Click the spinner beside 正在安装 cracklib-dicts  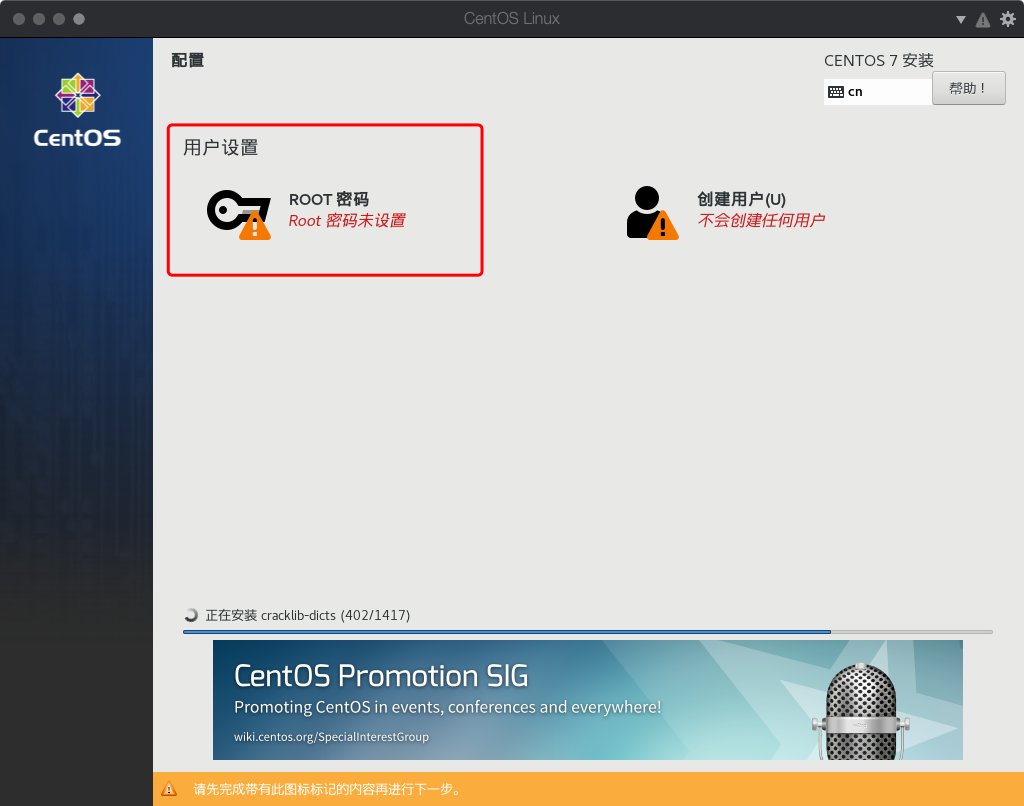pyautogui.click(x=191, y=615)
